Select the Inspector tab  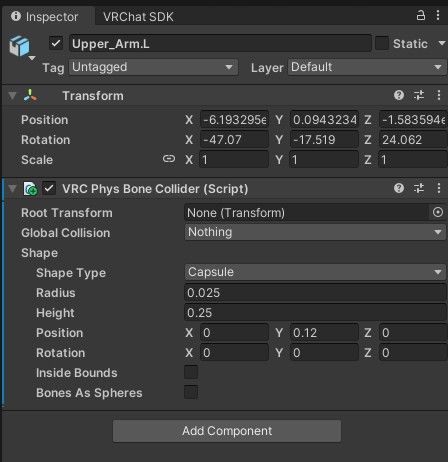[x=45, y=17]
